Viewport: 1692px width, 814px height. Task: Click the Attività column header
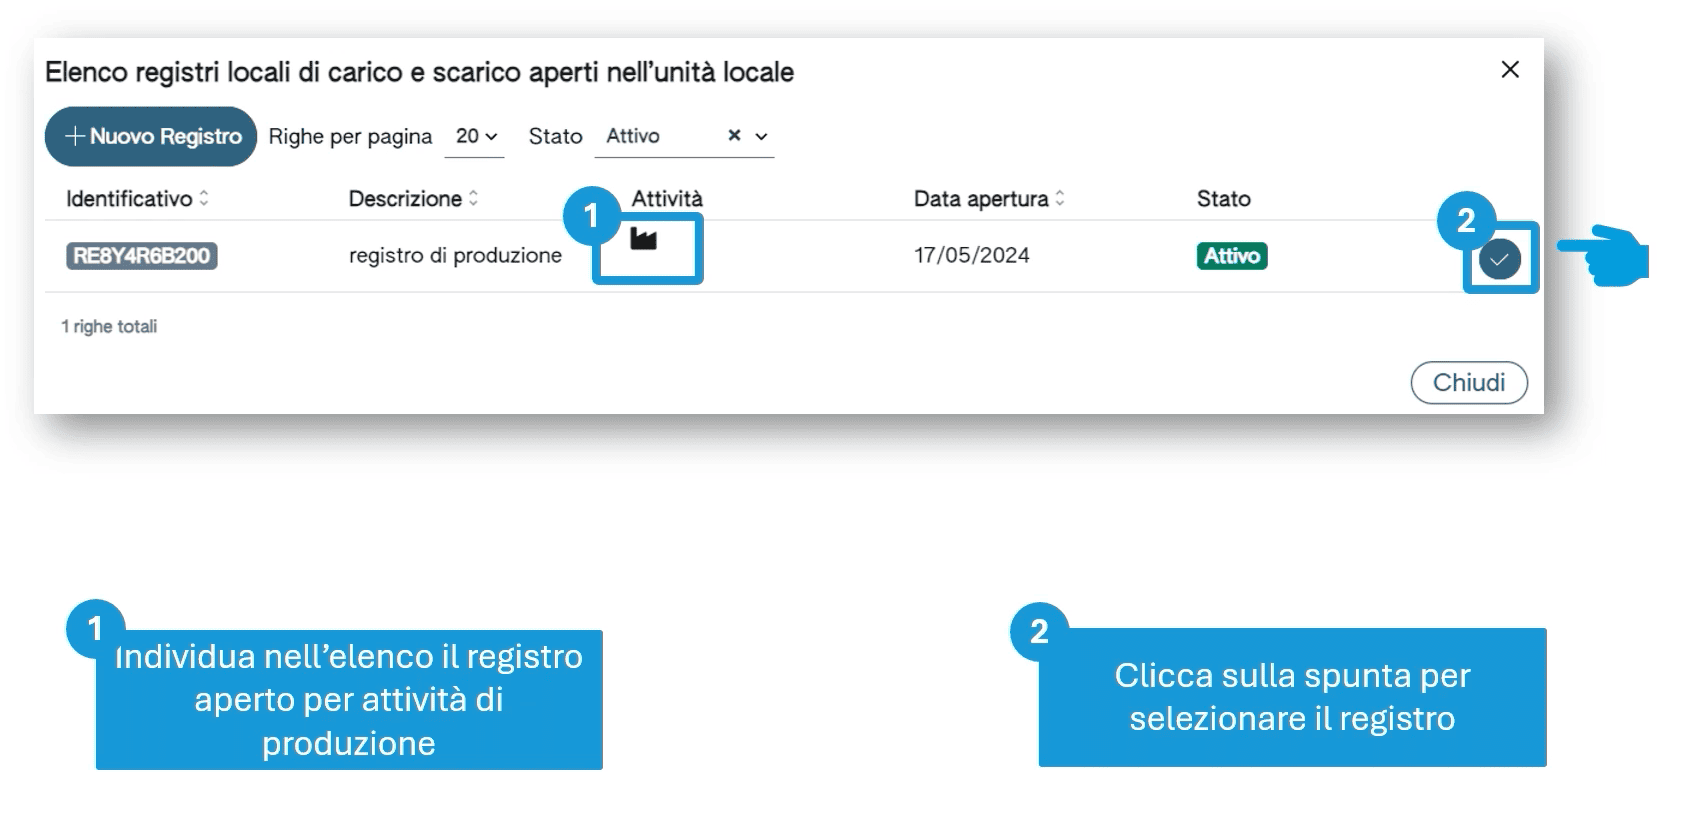(x=667, y=198)
